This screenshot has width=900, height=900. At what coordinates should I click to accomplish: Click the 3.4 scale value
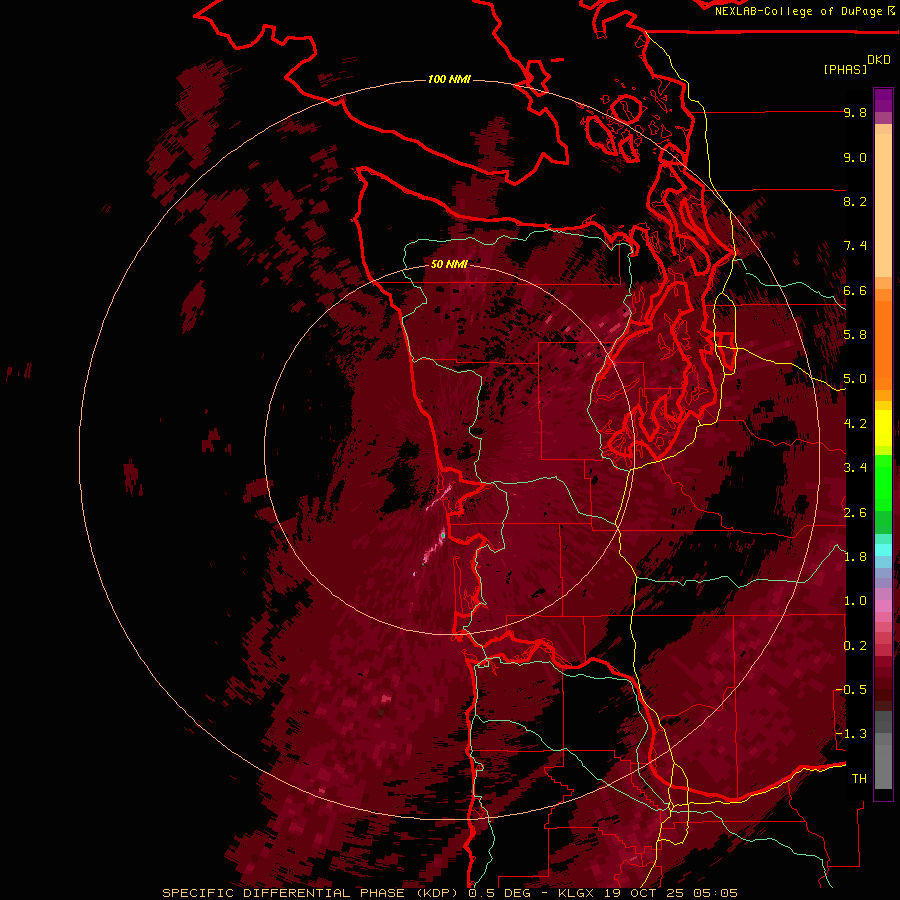pos(855,468)
